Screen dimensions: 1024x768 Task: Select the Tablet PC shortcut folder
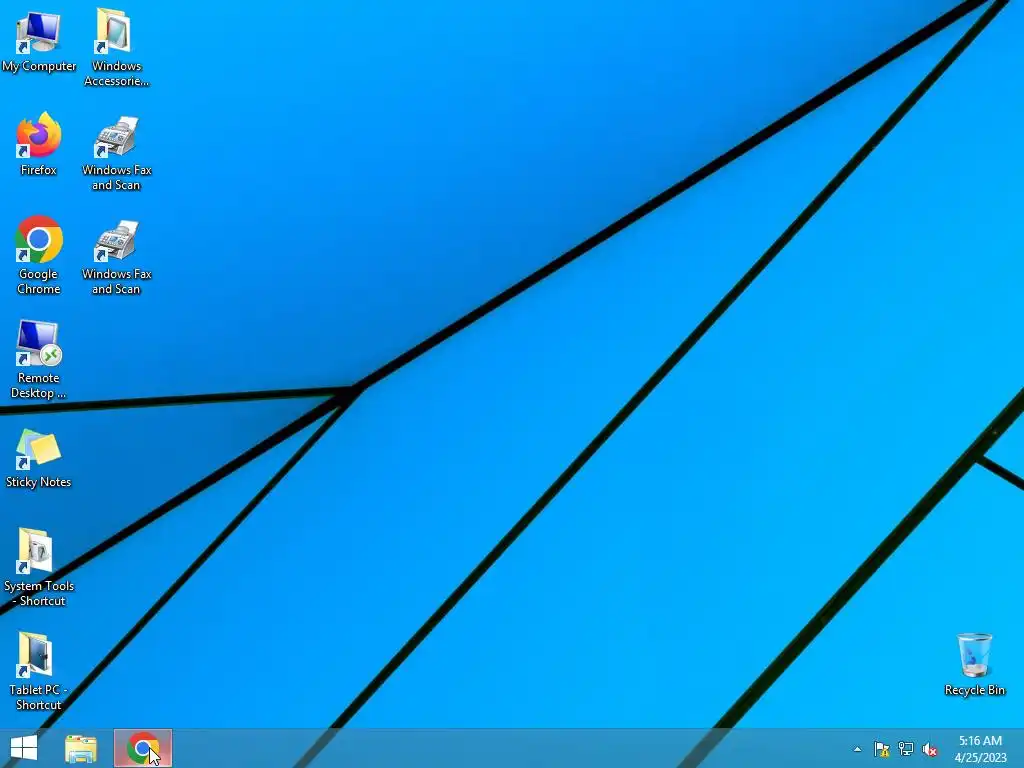(39, 671)
